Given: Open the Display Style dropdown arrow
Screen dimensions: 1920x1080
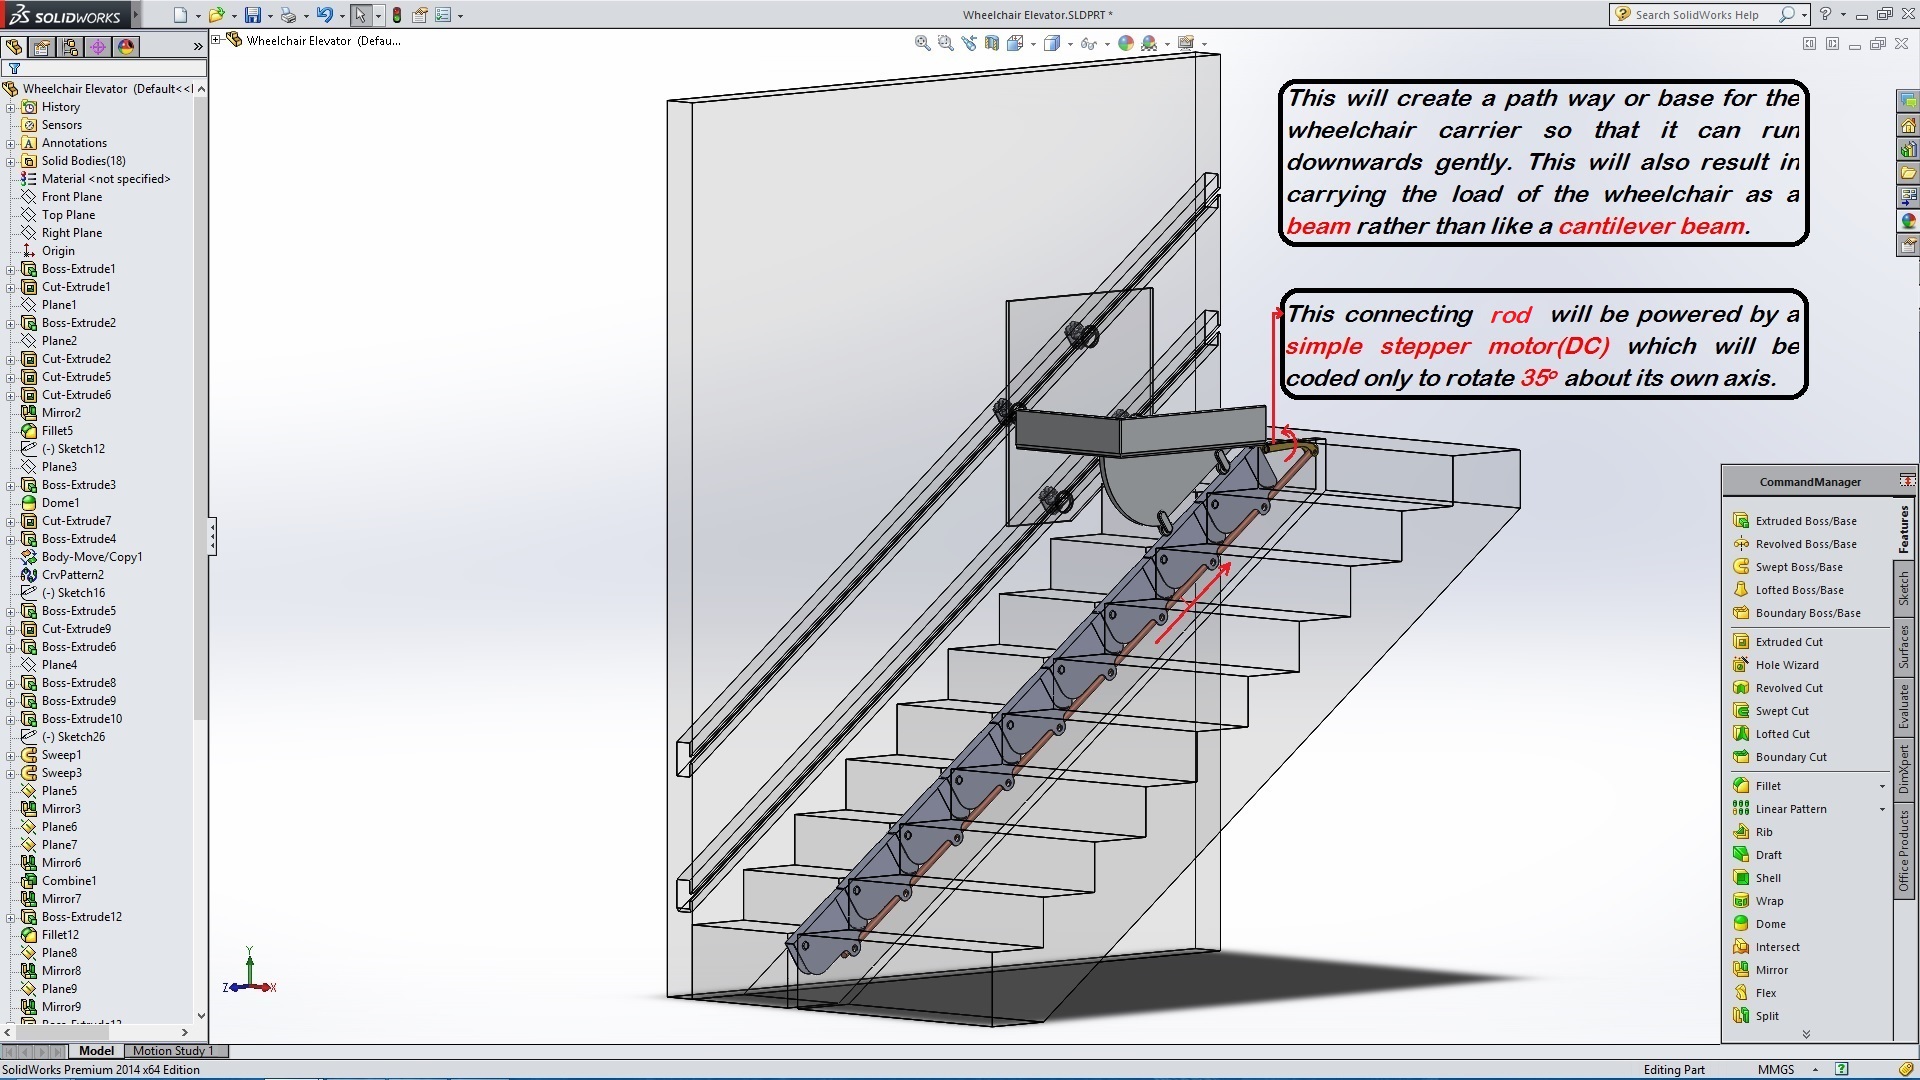Looking at the screenshot, I should click(1070, 44).
